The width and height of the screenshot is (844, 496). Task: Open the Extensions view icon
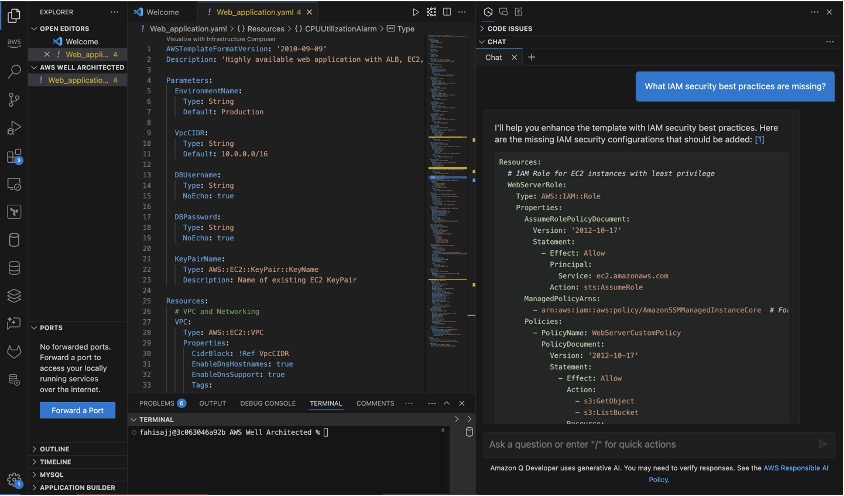[14, 156]
